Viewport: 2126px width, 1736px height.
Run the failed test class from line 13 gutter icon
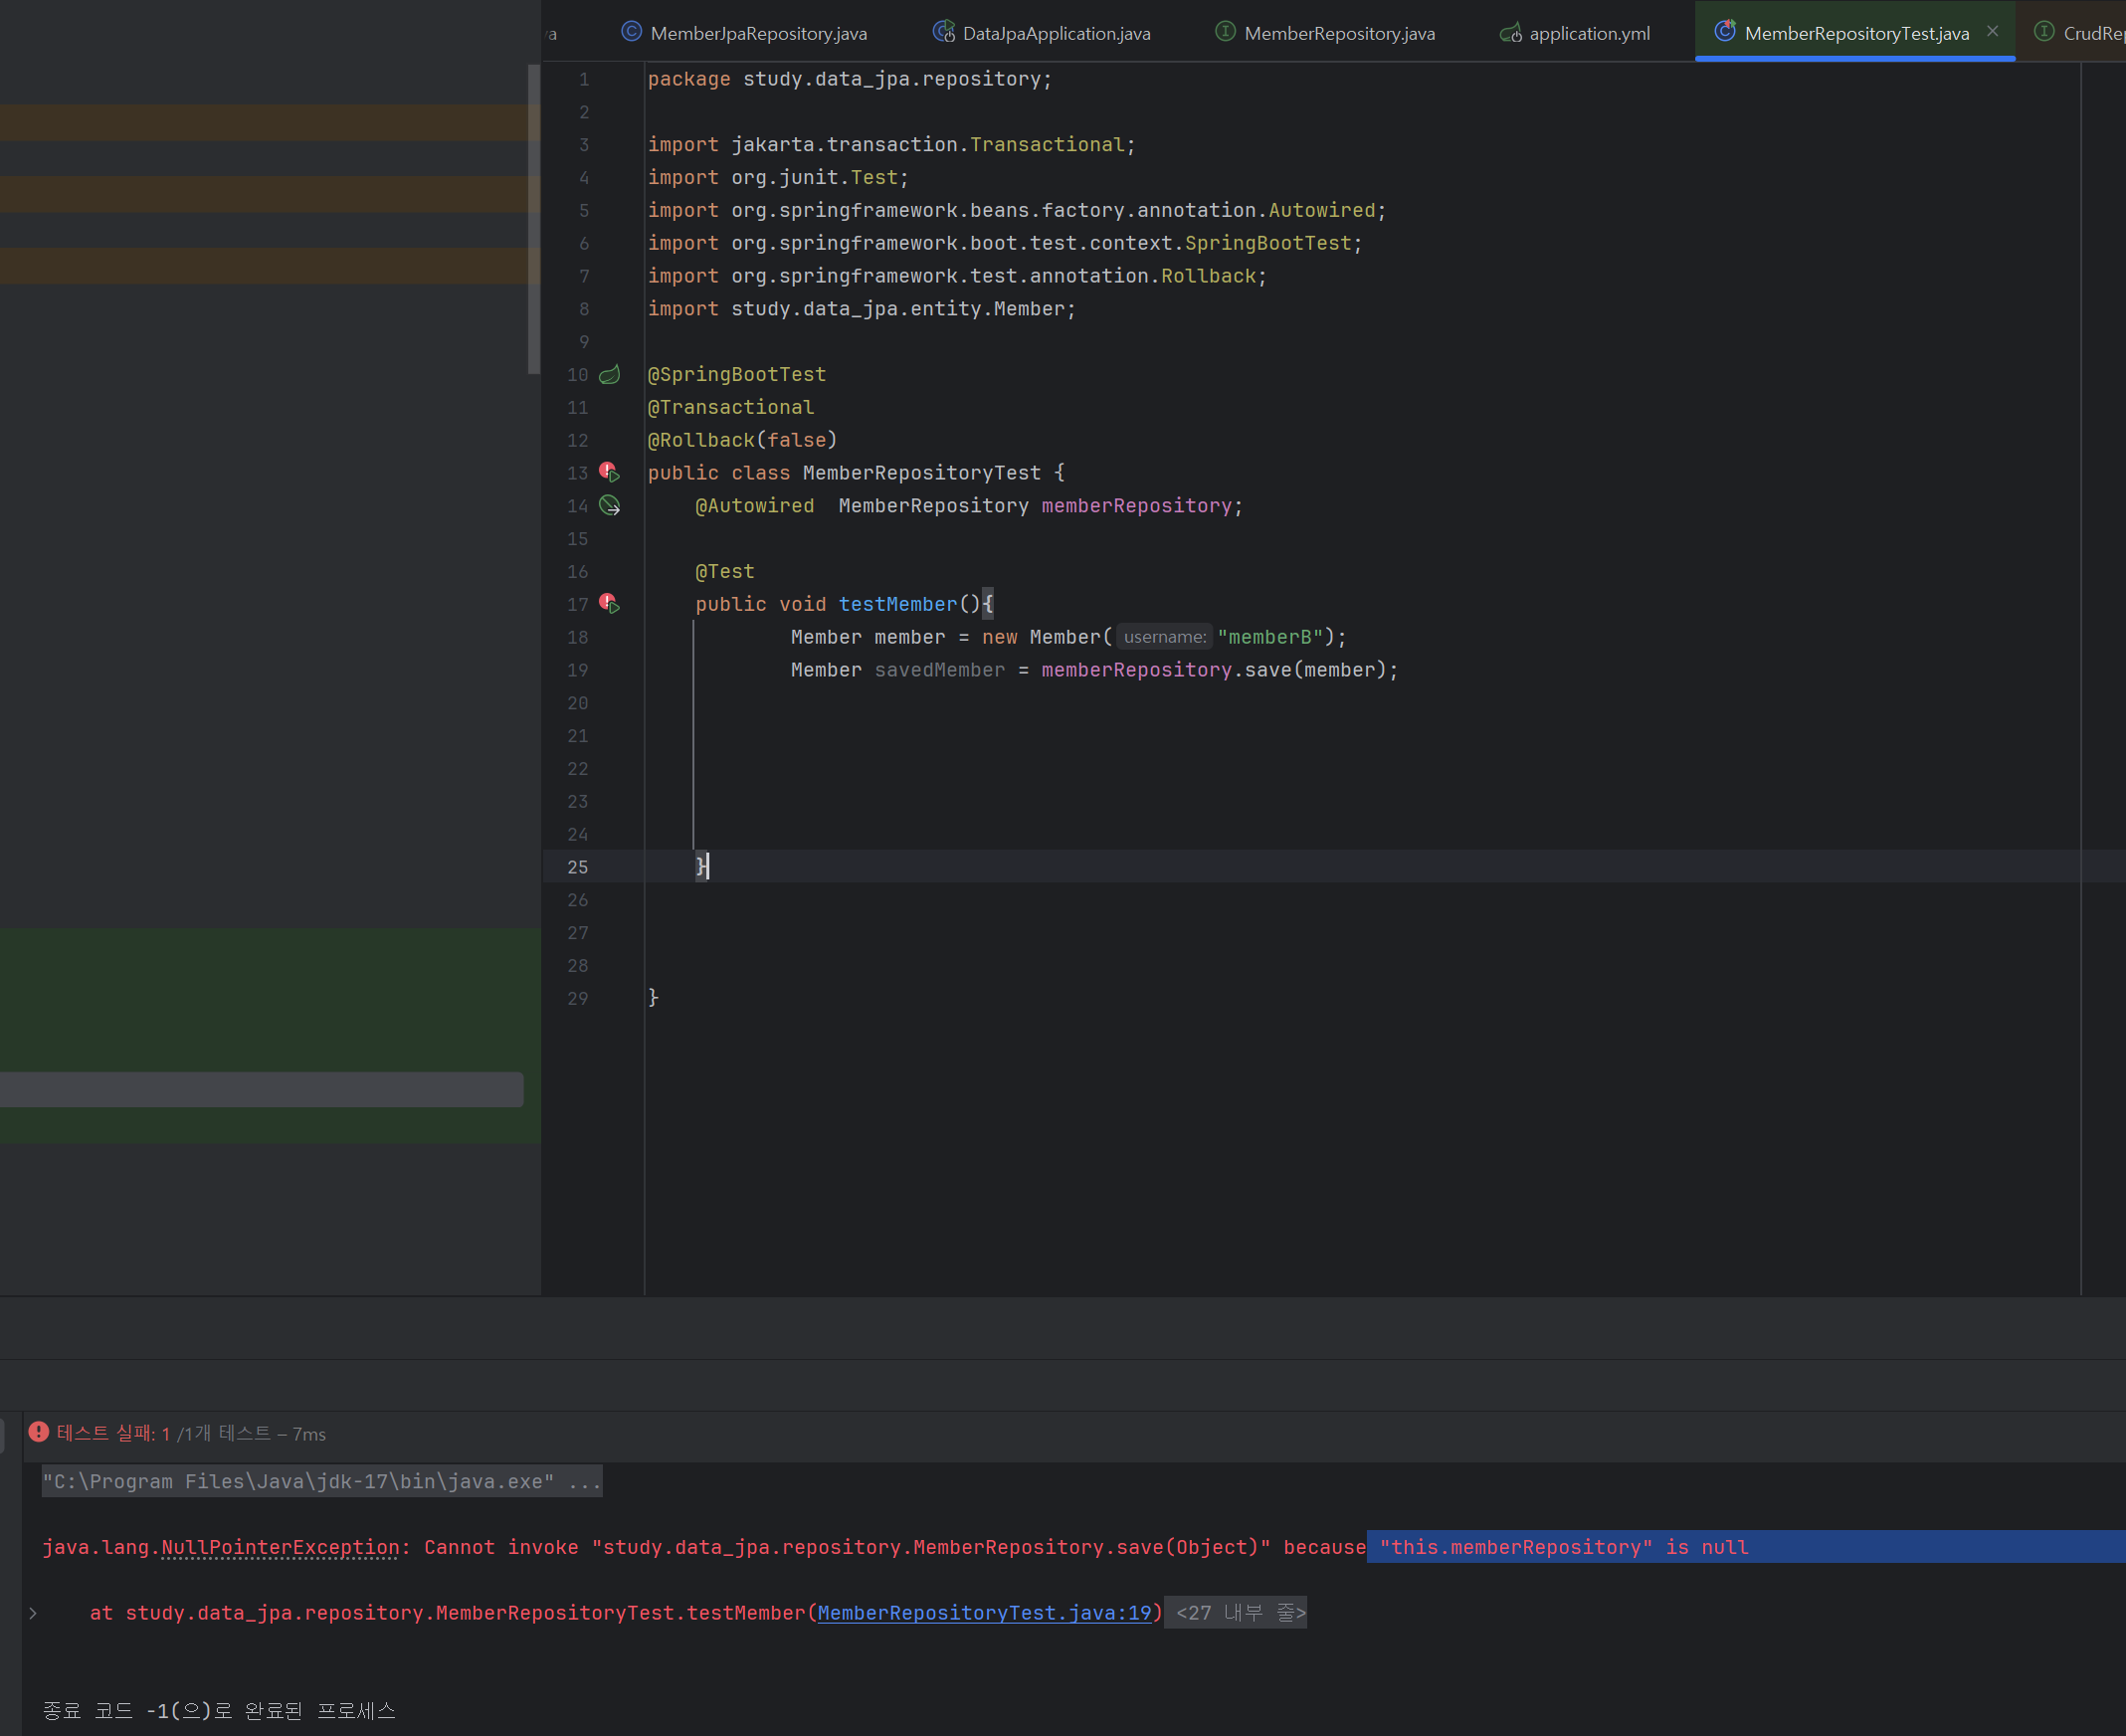(x=609, y=471)
